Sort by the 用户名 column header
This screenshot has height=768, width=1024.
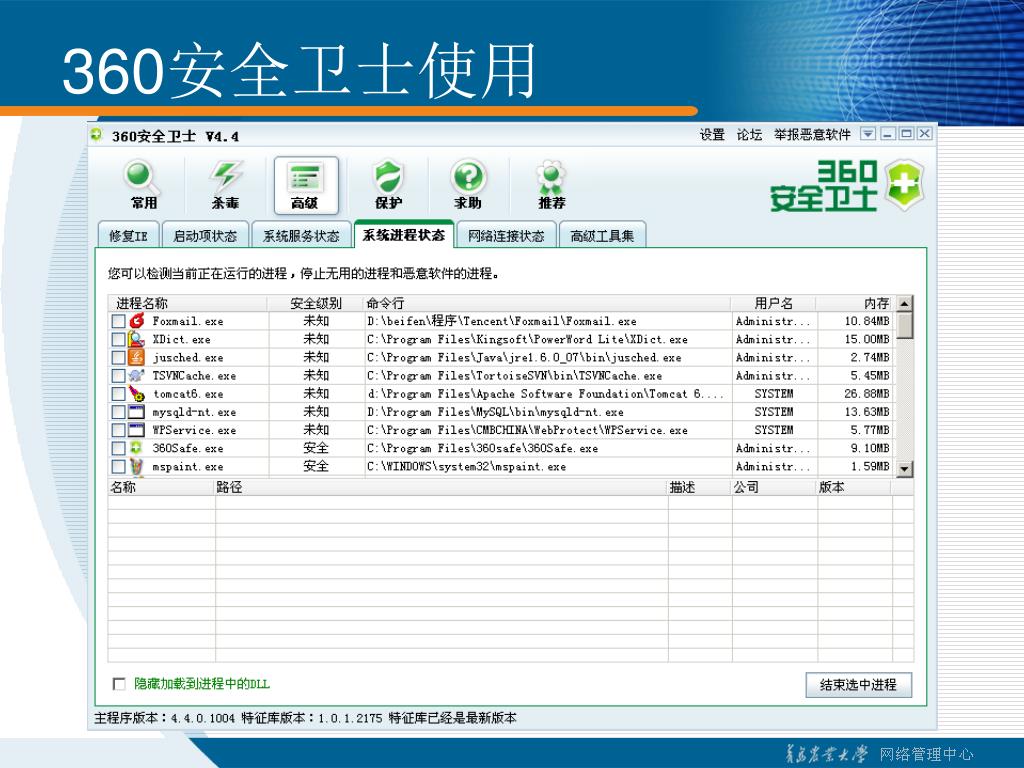coord(773,303)
